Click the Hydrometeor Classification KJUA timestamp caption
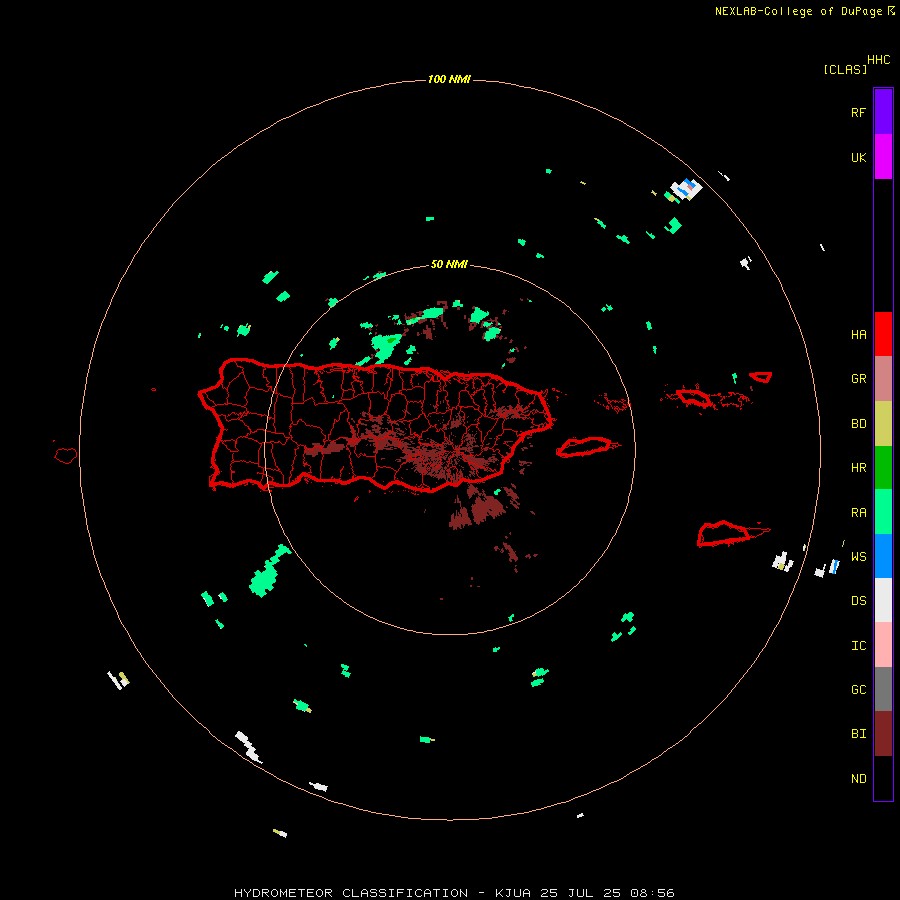The image size is (900, 900). point(454,893)
